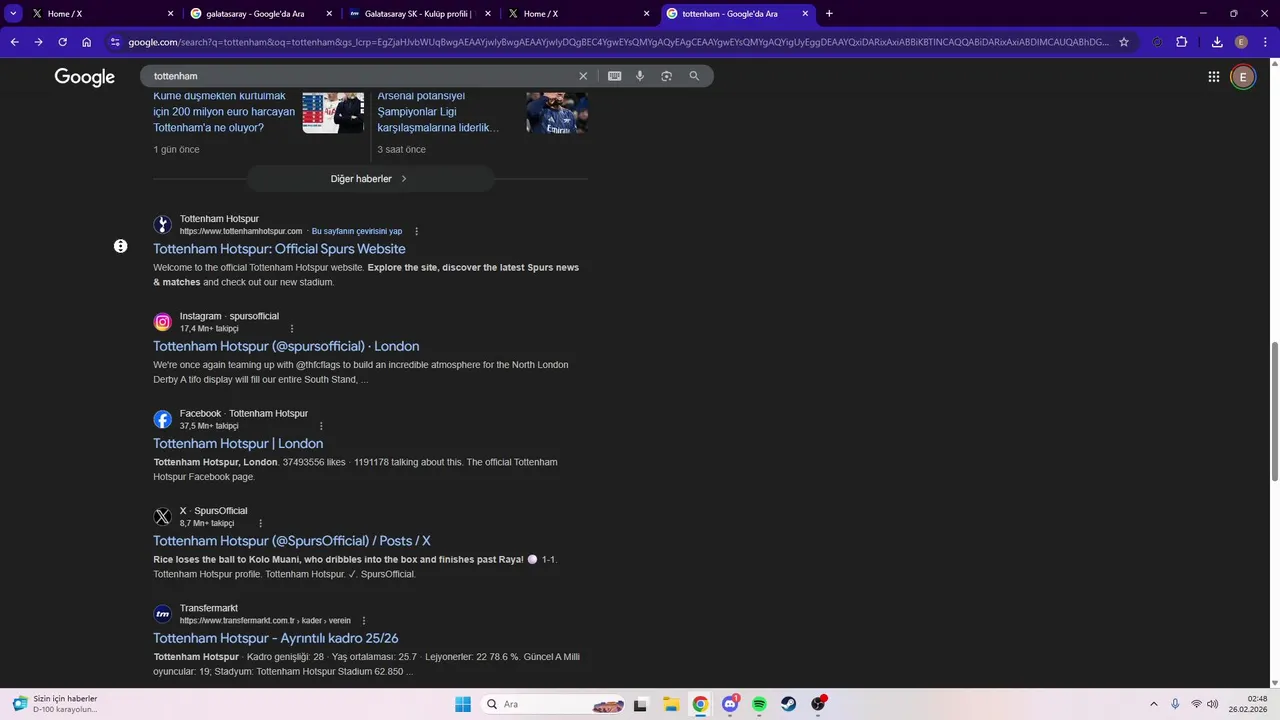
Task: Open Tottenham Hotspur: Official Spurs Website link
Action: (x=279, y=249)
